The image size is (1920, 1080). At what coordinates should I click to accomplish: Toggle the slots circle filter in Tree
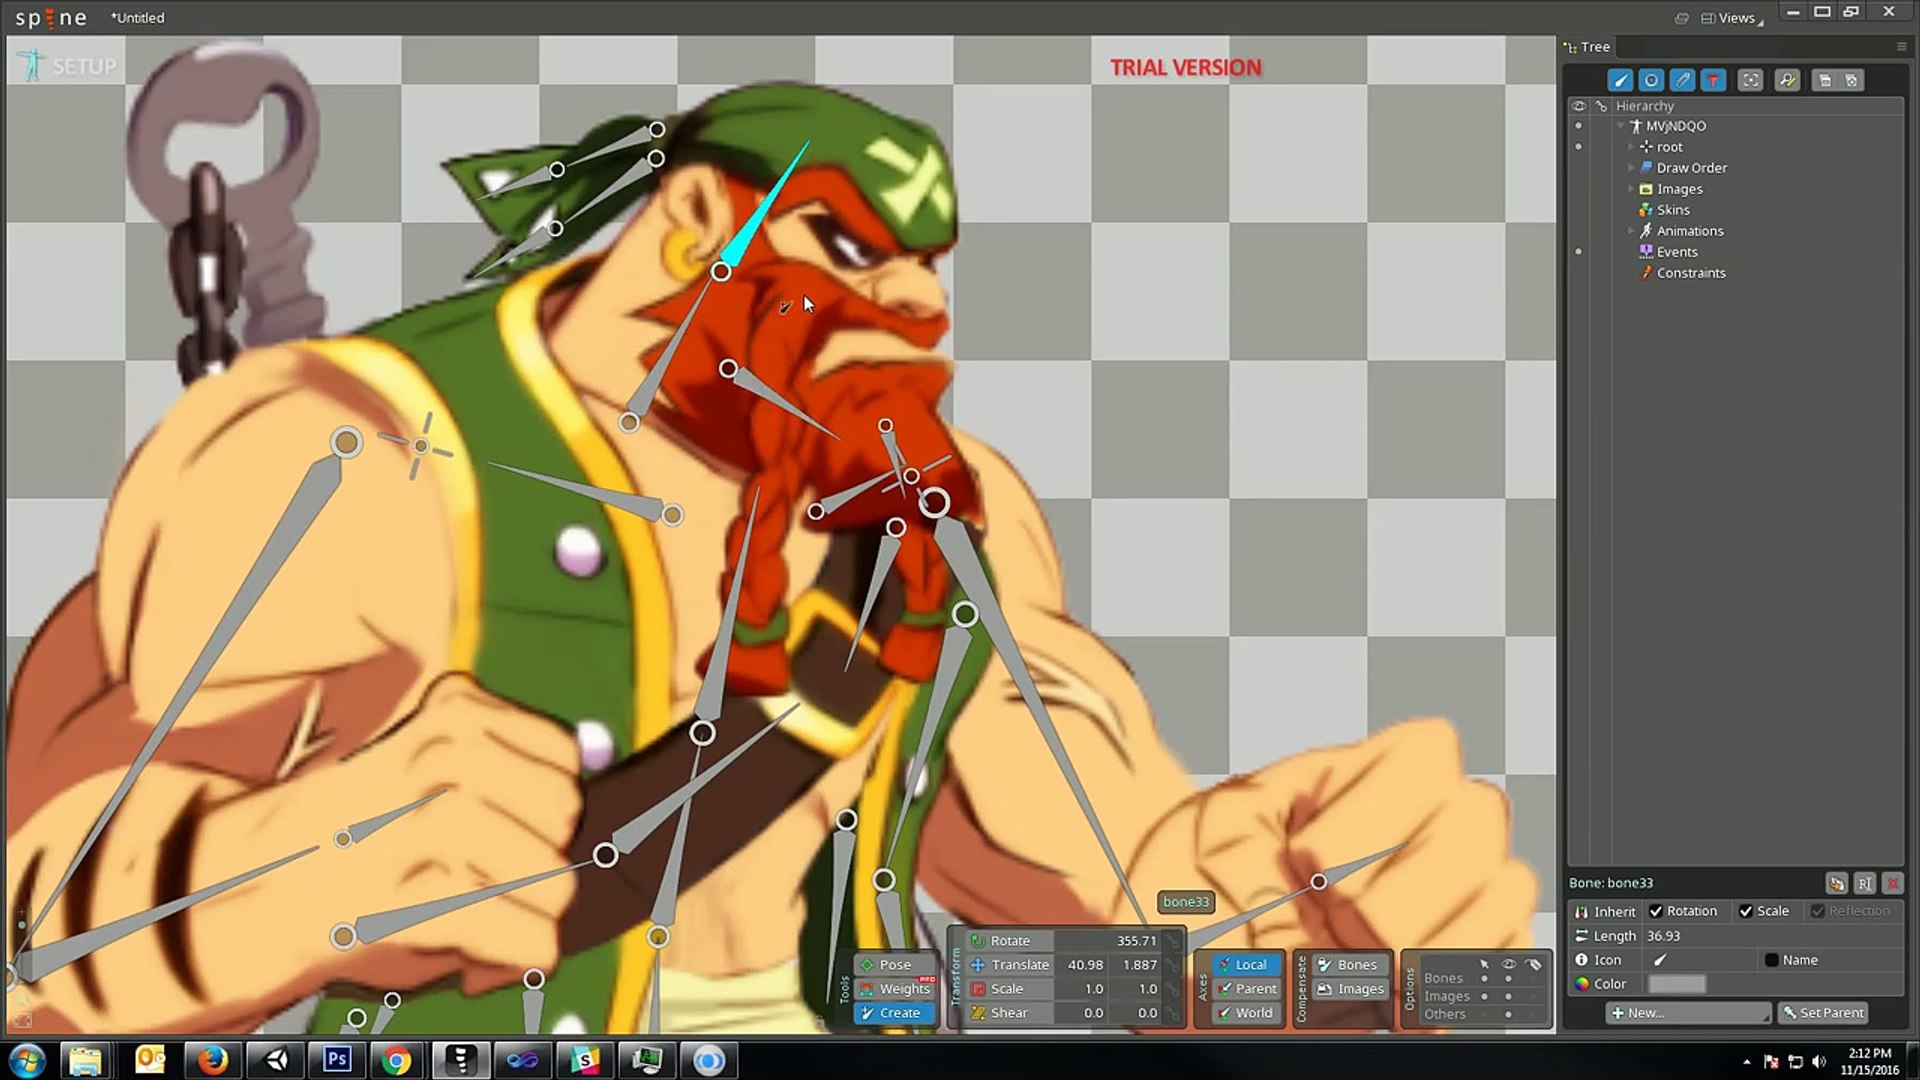pos(1651,81)
